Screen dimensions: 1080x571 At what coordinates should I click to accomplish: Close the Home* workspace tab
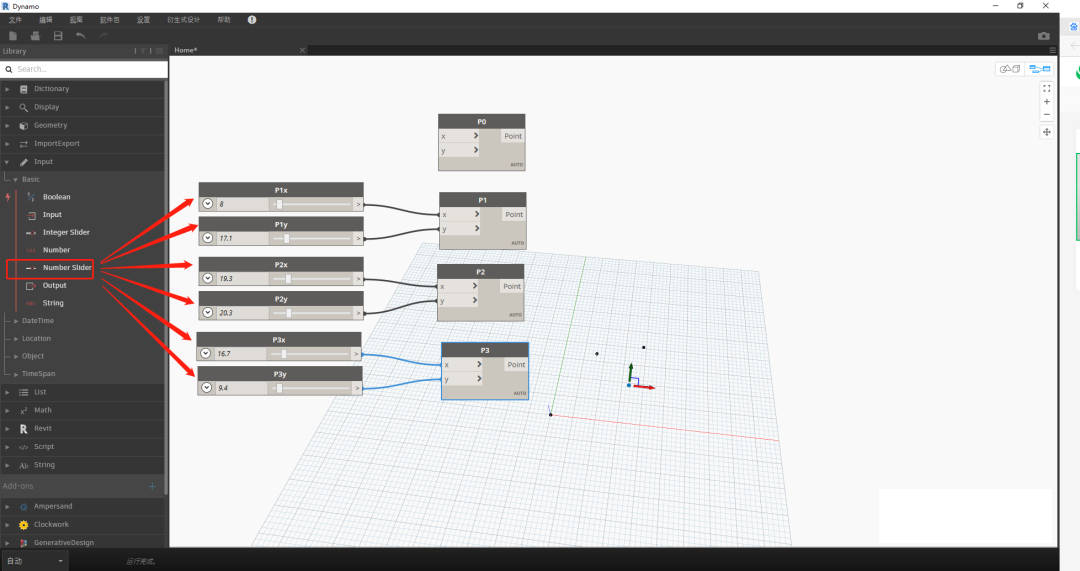point(302,50)
